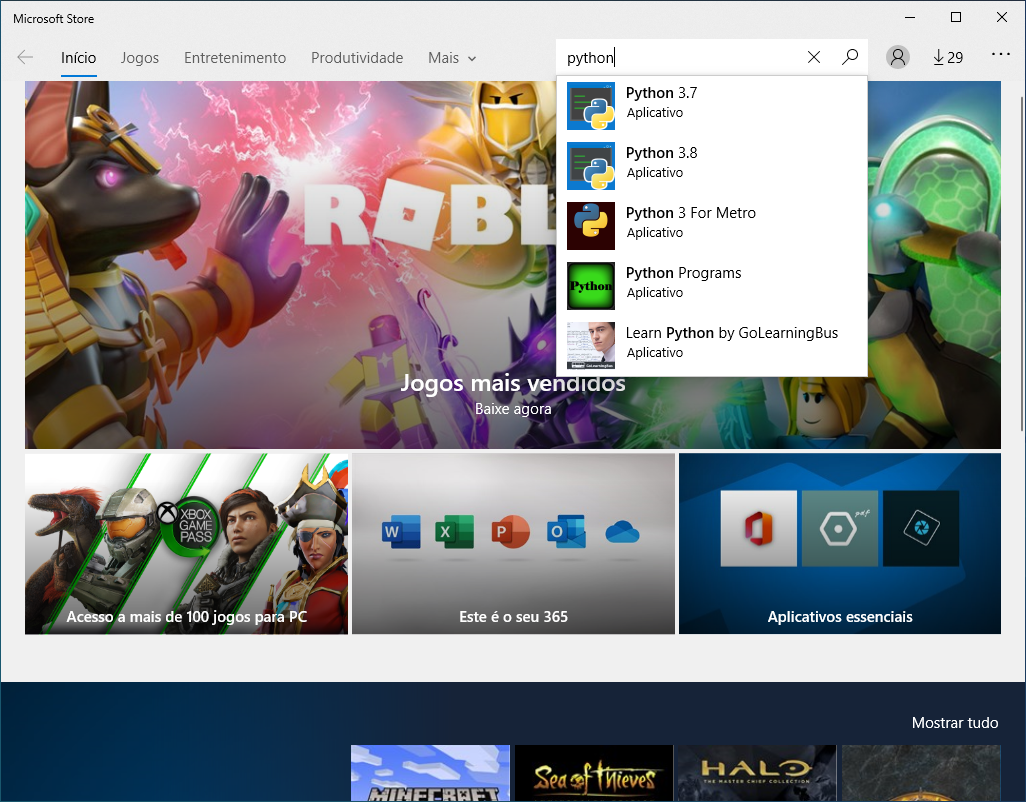Click the back arrow icon
1026x802 pixels.
click(x=26, y=58)
